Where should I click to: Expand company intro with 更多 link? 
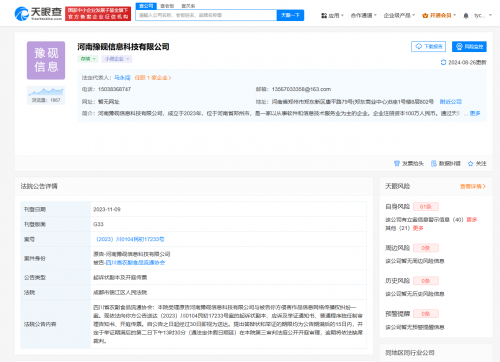(475, 113)
